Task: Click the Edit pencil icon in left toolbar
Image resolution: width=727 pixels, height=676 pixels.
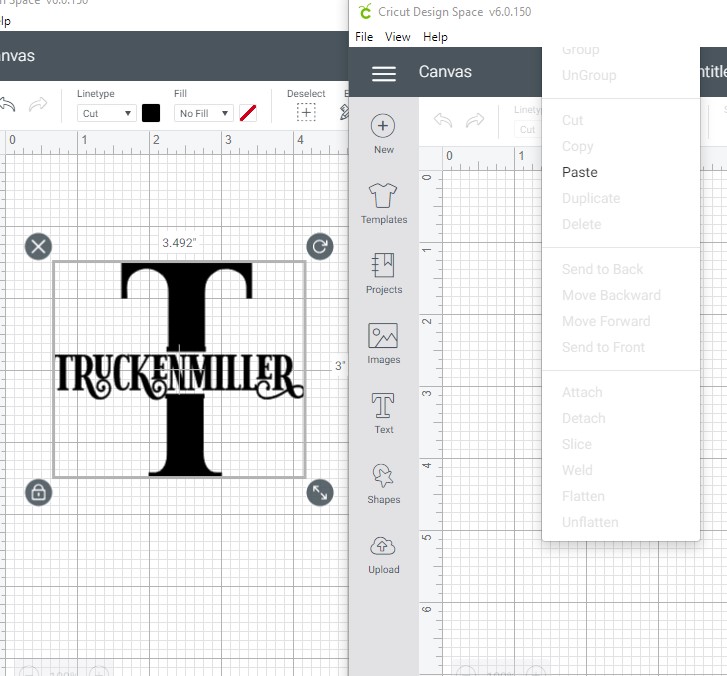Action: point(344,112)
